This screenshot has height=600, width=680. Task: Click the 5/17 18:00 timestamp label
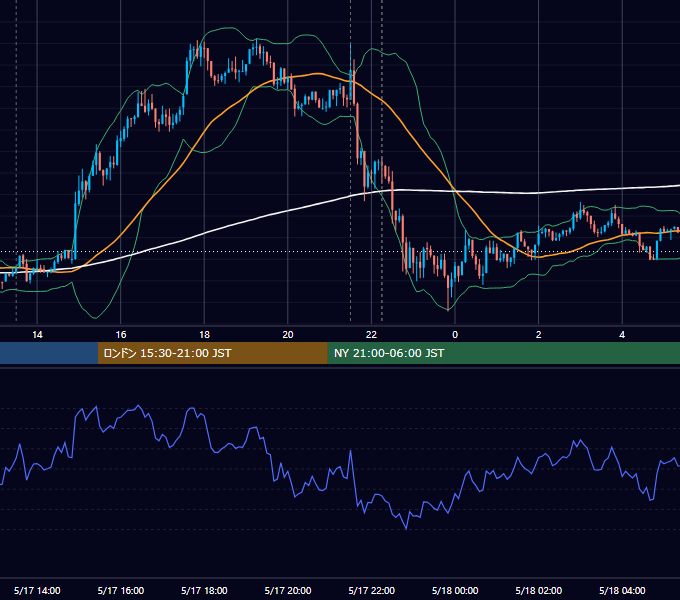coord(204,590)
